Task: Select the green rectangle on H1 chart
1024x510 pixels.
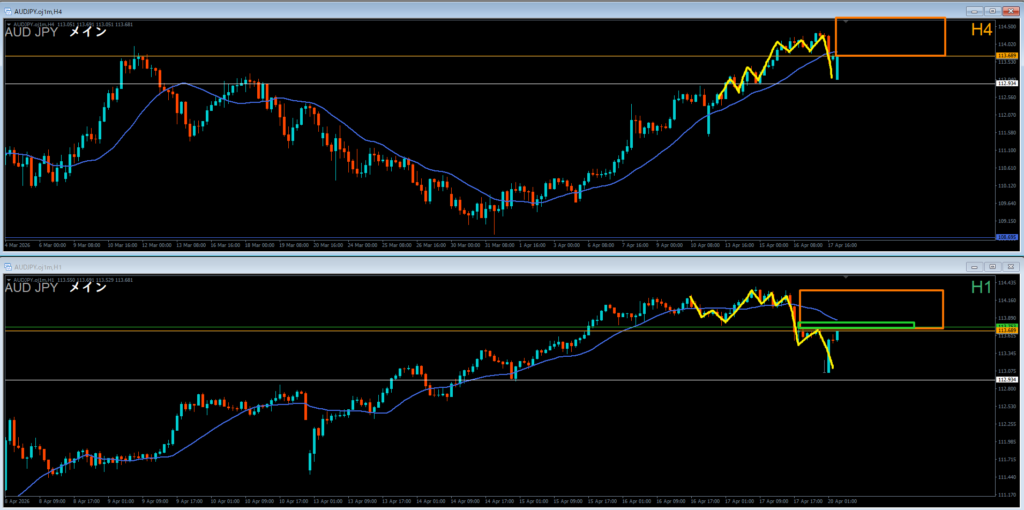Action: click(x=856, y=324)
